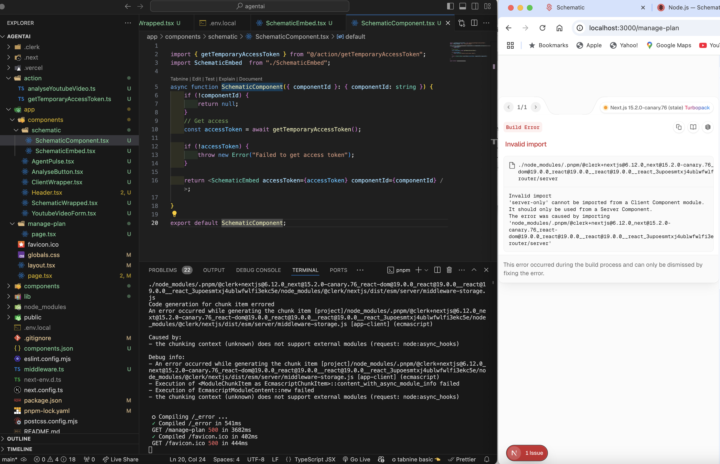The height and width of the screenshot is (464, 720).
Task: Open the Yahoo! bookmark
Action: tap(624, 45)
